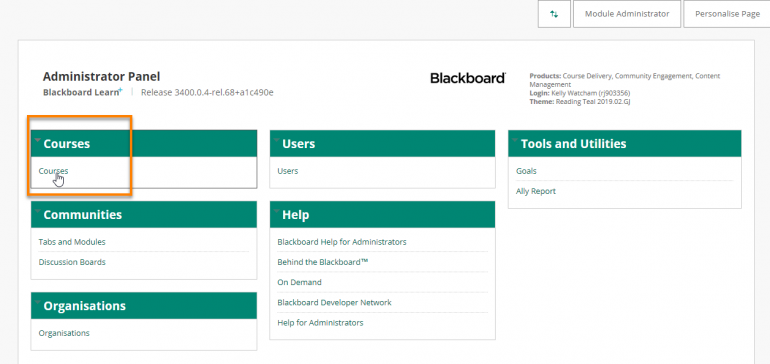Open Behind the Blackboard link
770x364 pixels.
tap(323, 262)
